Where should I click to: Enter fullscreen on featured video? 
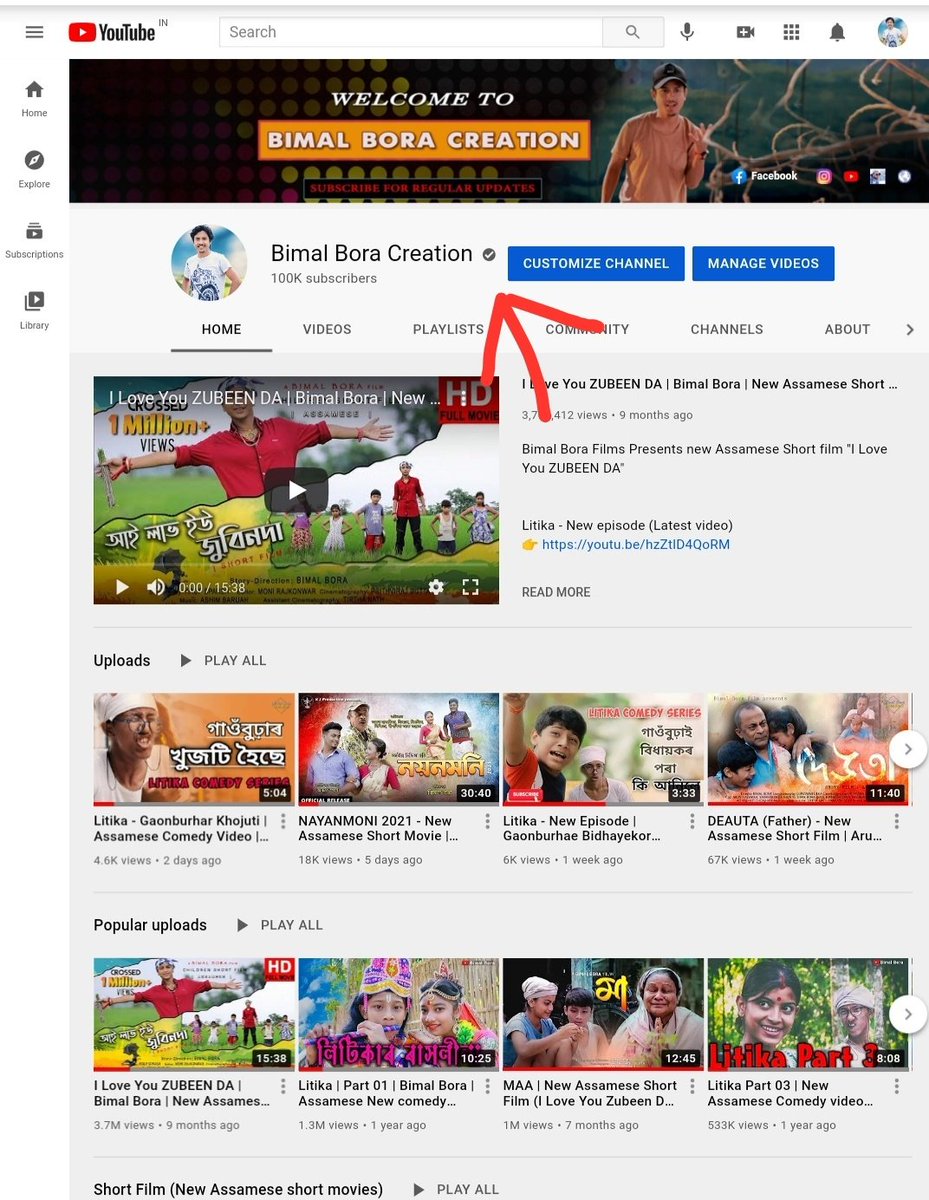(x=470, y=587)
